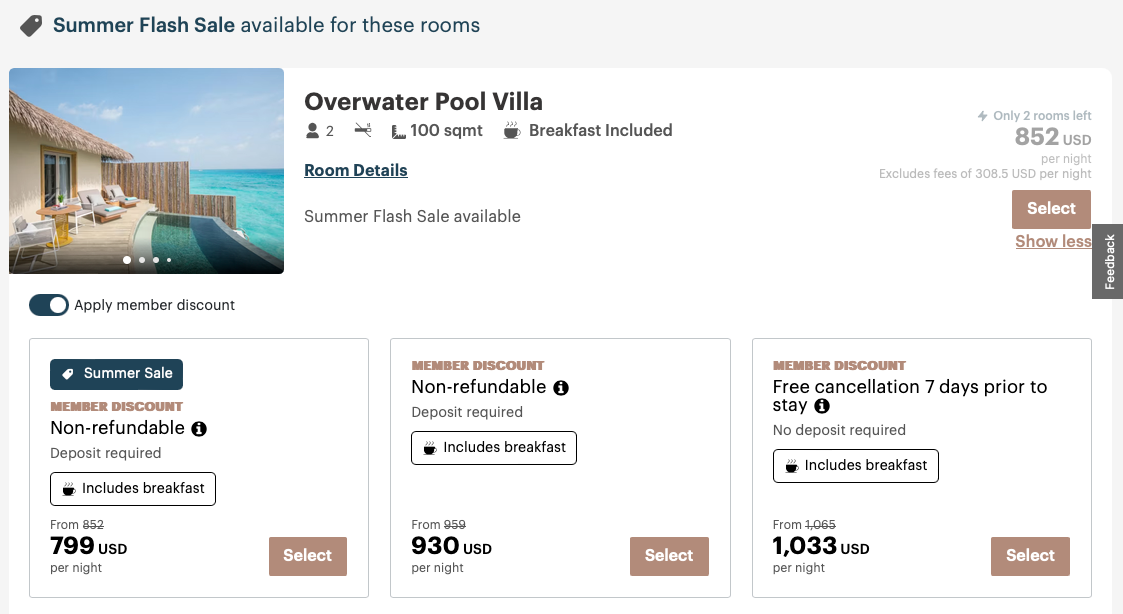1123x614 pixels.
Task: Click the Breakfast Included coffee cup icon
Action: pos(512,131)
